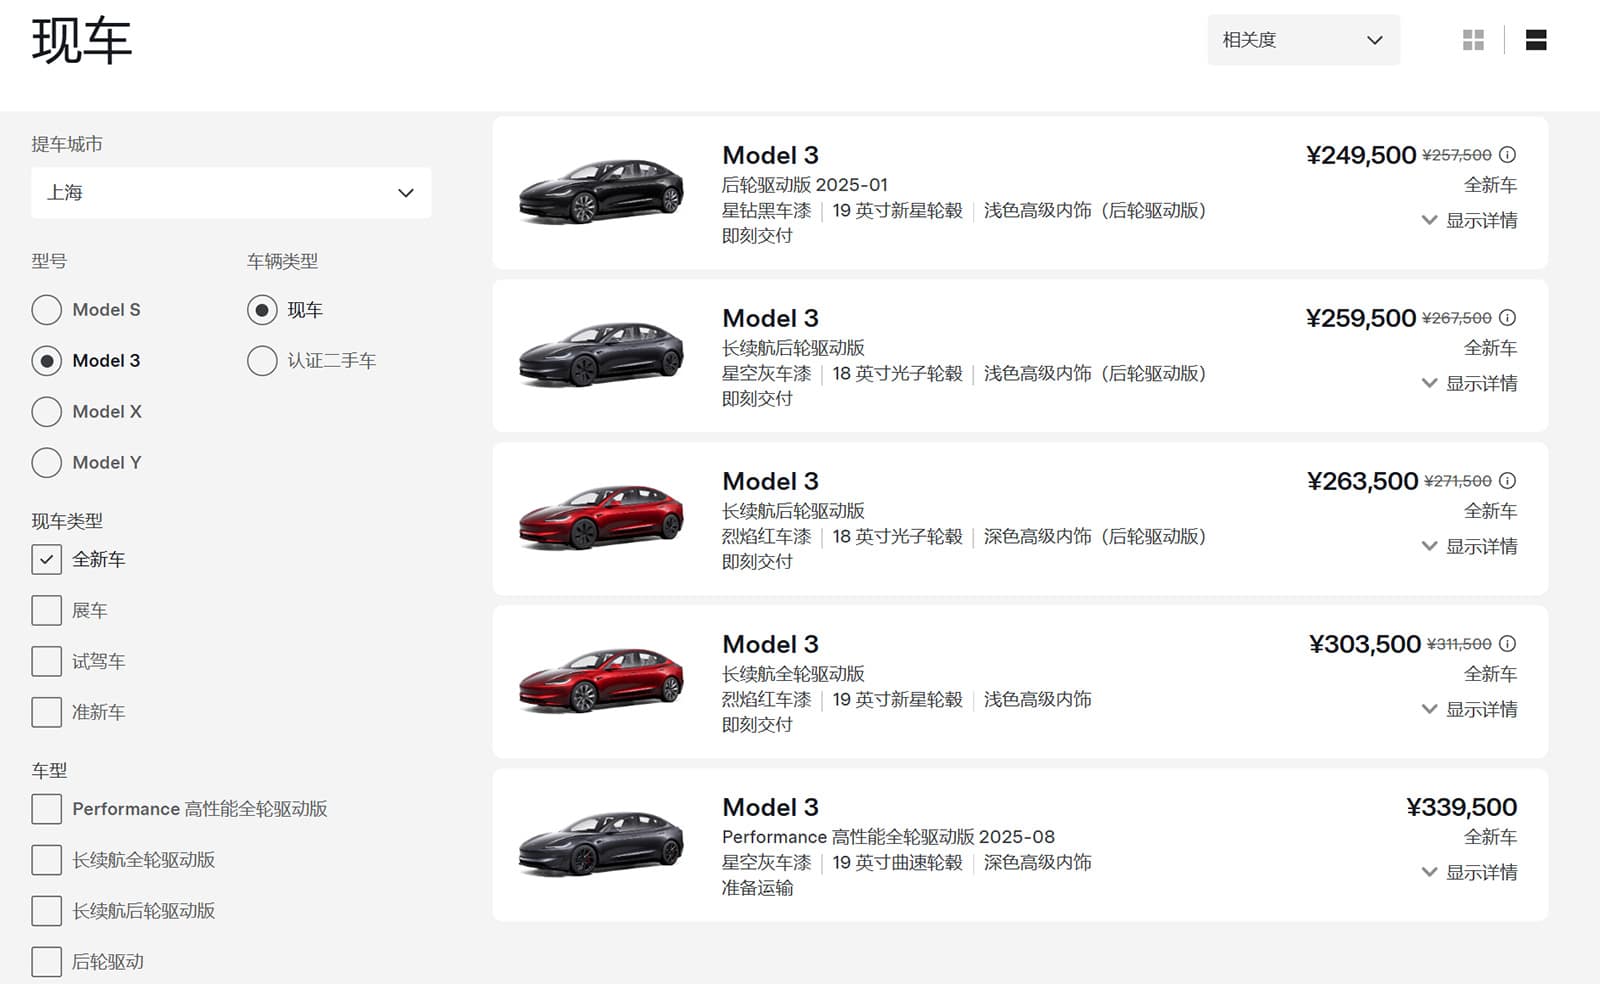
Task: Switch to grid view layout
Action: coord(1472,40)
